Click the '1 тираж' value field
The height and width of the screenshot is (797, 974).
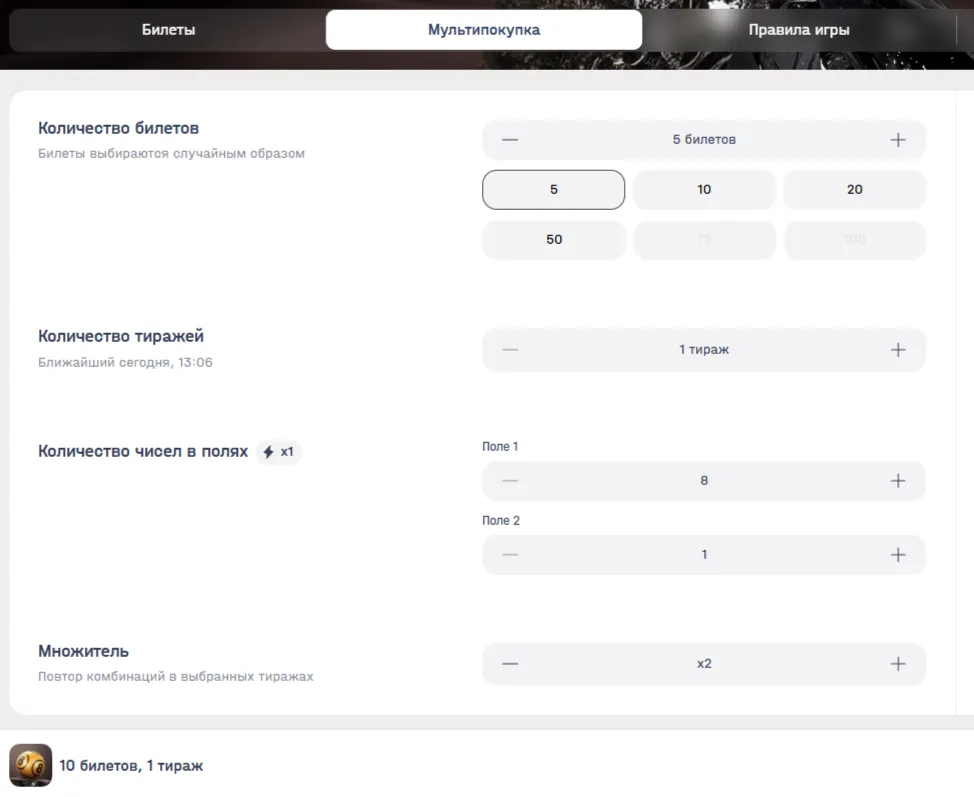[x=704, y=350]
